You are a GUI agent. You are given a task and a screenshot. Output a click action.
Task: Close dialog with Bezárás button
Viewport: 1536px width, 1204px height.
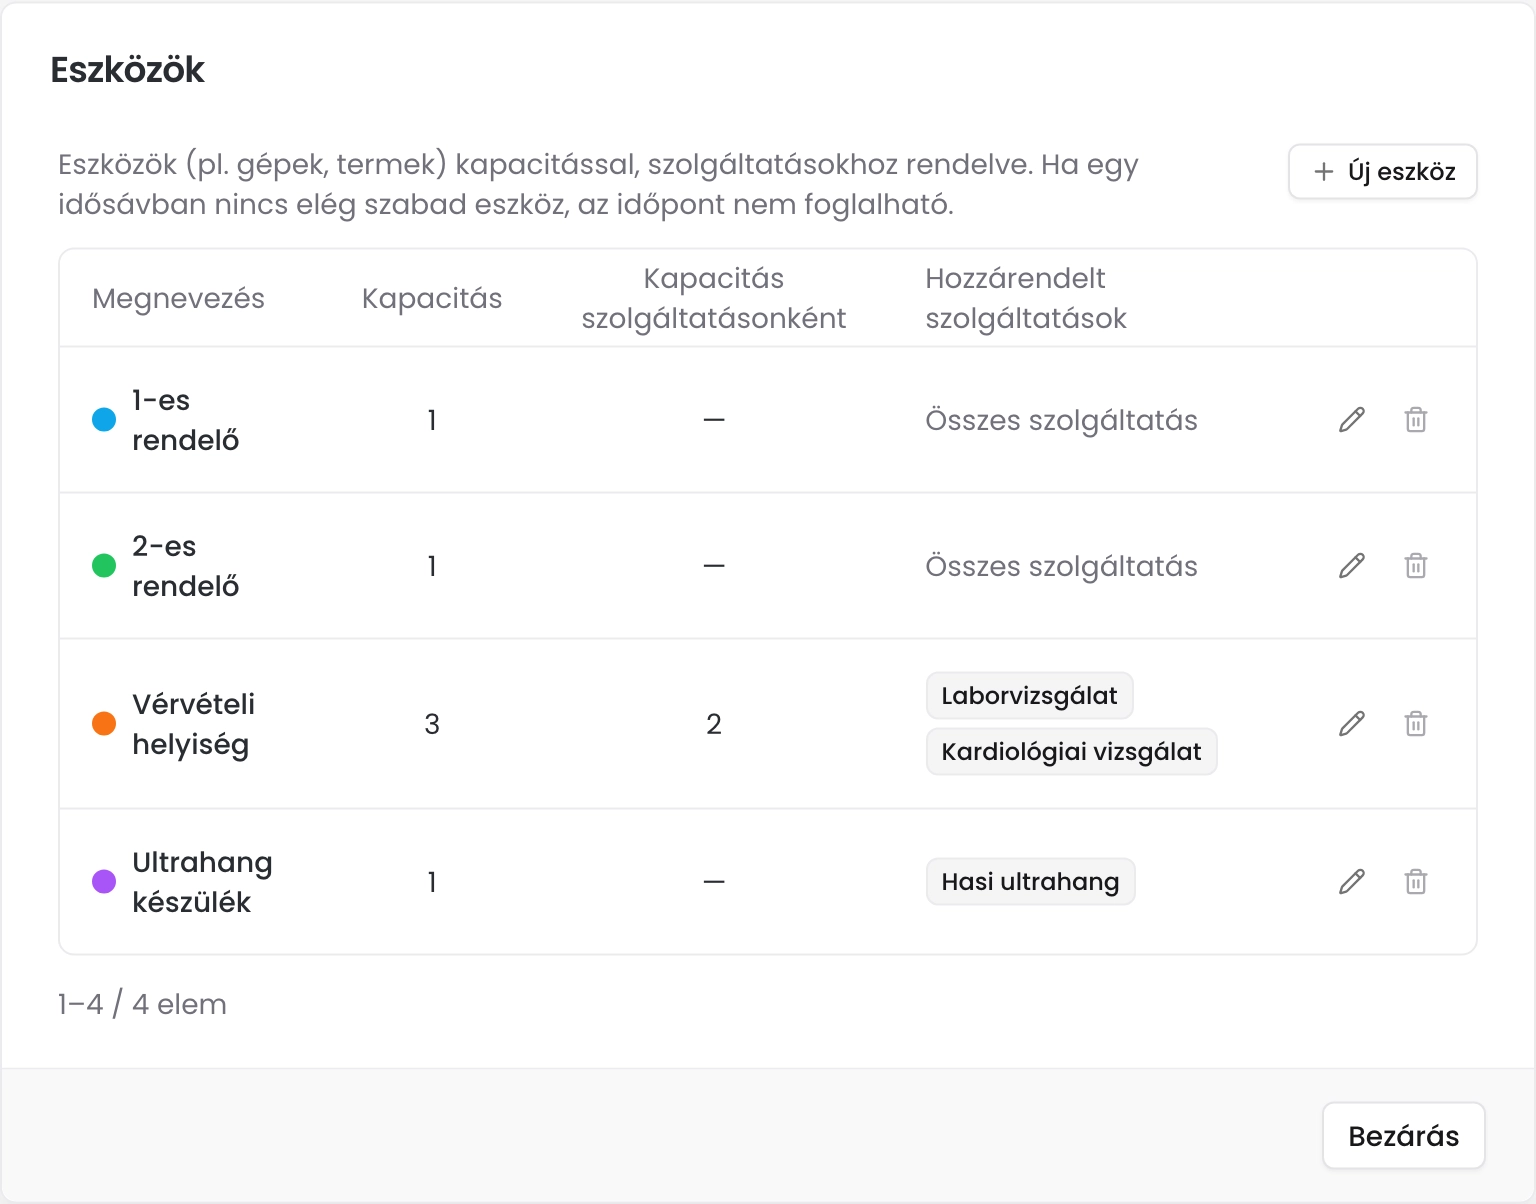tap(1404, 1136)
